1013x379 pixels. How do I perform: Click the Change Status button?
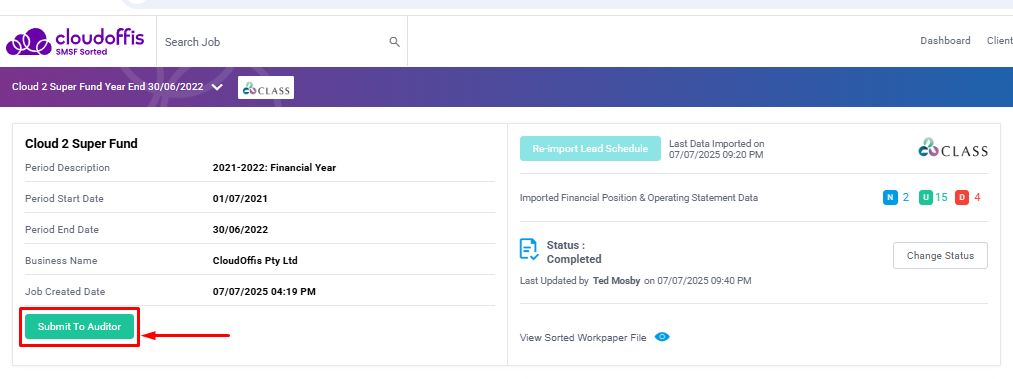(940, 256)
